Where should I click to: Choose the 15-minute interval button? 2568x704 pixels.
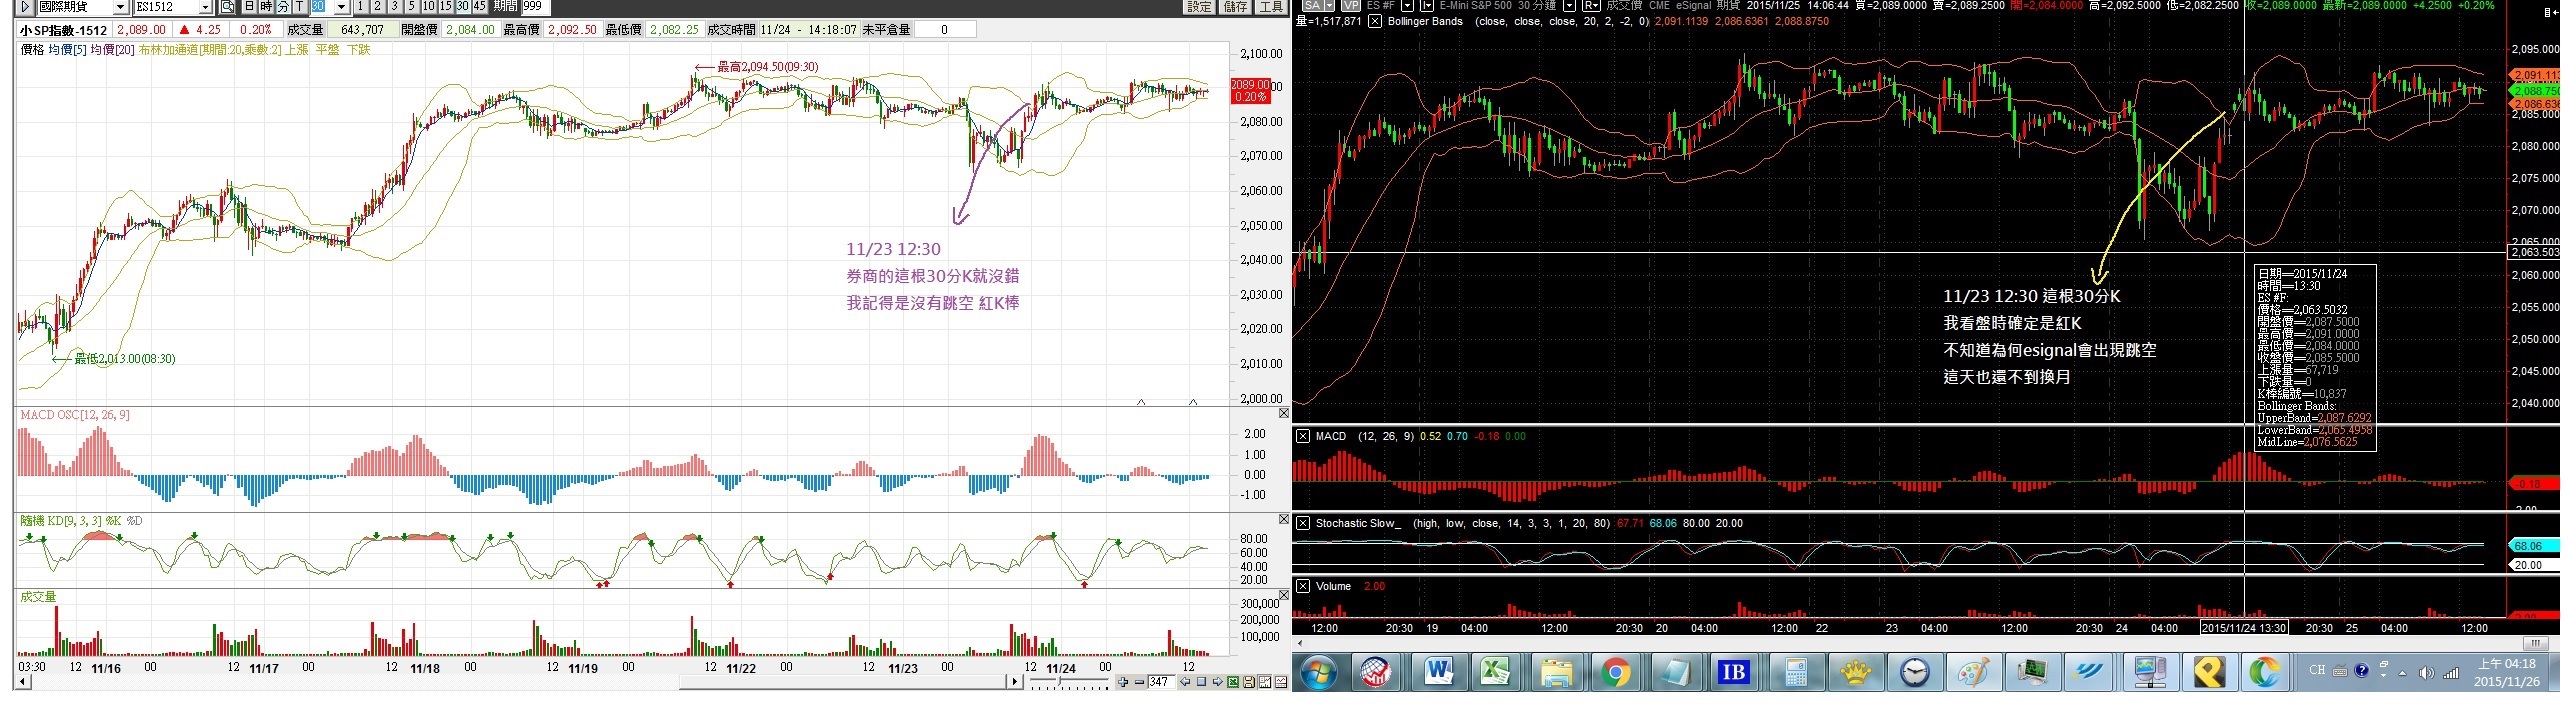[445, 6]
